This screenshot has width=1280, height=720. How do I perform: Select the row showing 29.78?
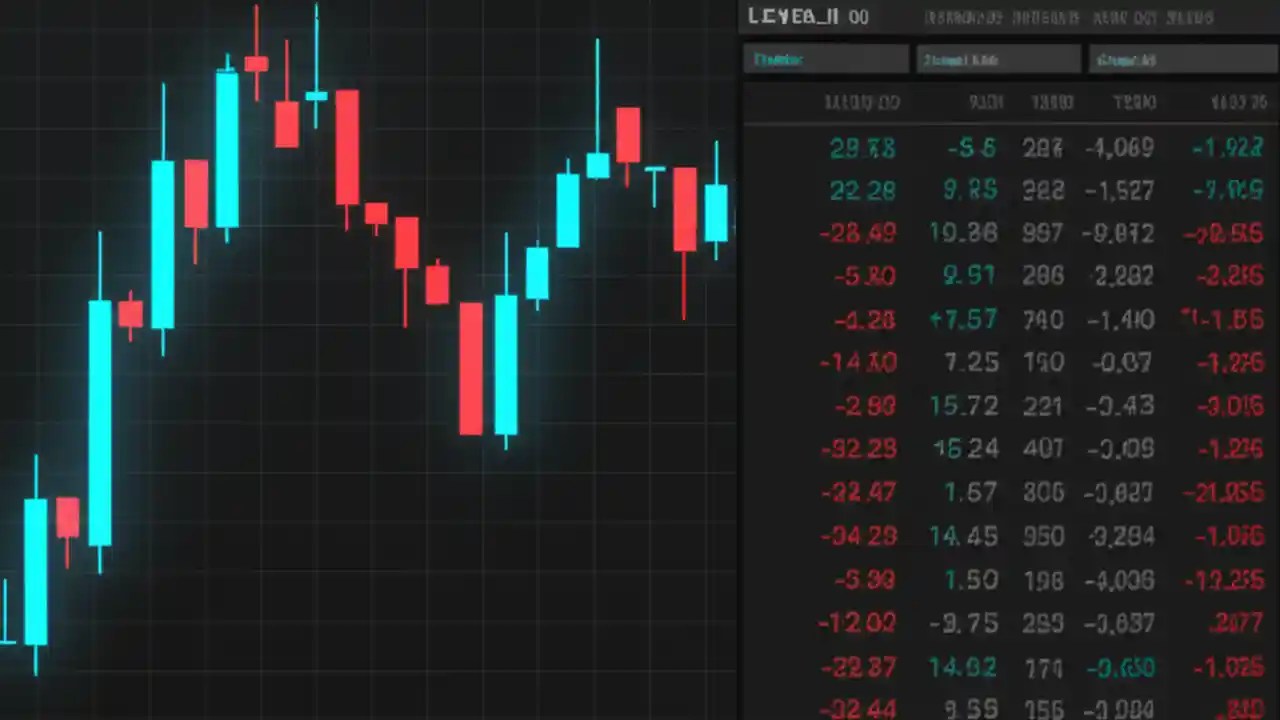[x=862, y=148]
